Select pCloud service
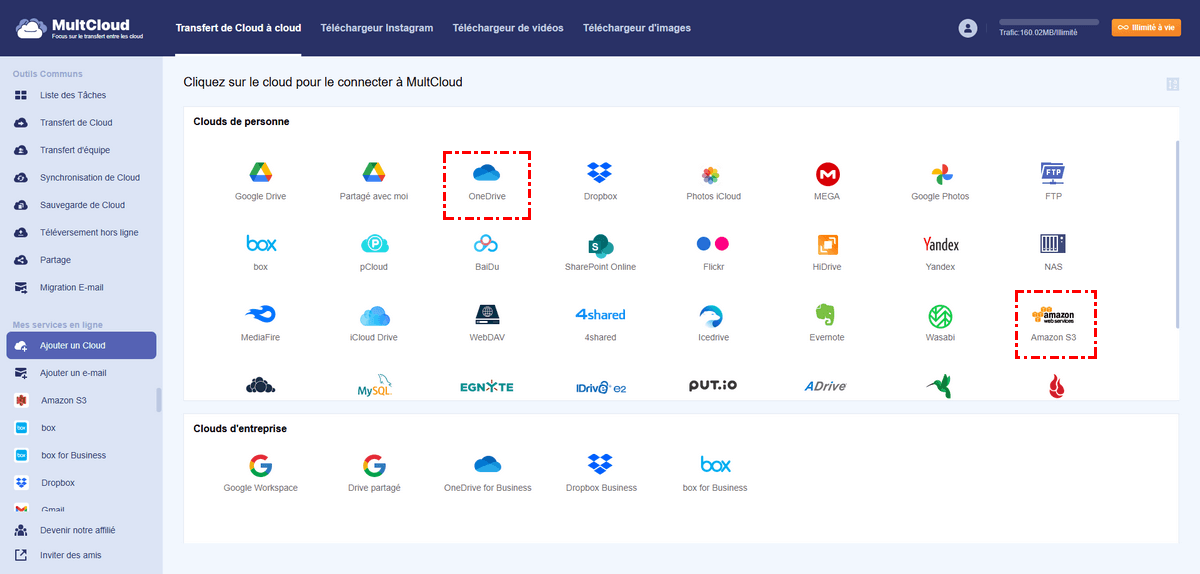The image size is (1200, 574). pyautogui.click(x=374, y=253)
